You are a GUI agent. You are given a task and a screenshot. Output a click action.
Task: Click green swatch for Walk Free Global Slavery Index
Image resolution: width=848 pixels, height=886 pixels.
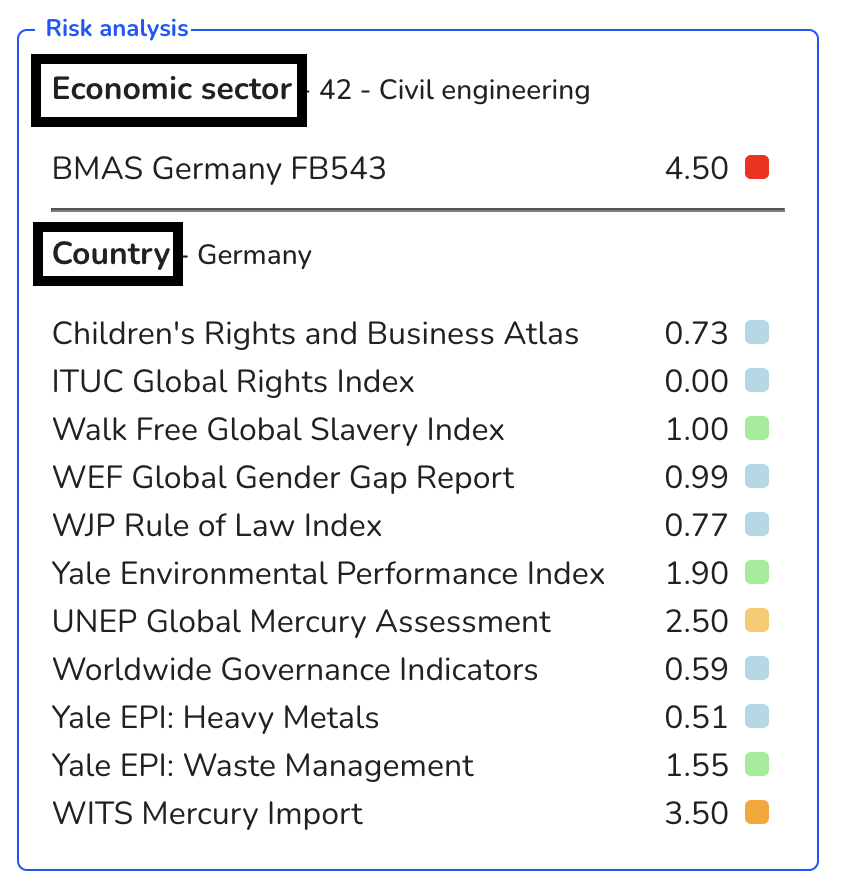756,428
